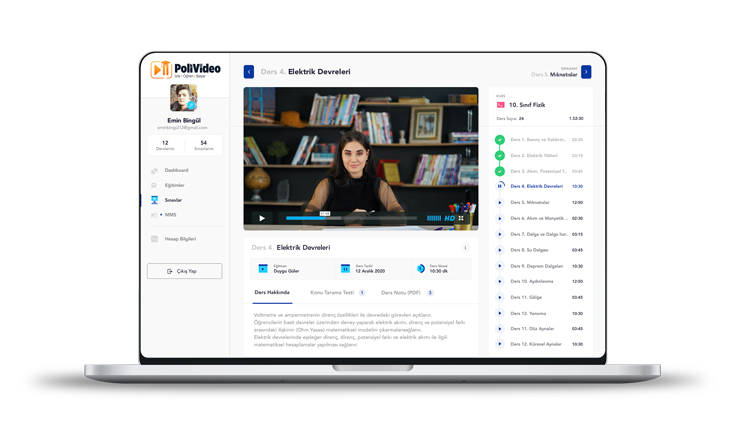Play the Elektrik Devreleri video

pyautogui.click(x=262, y=218)
